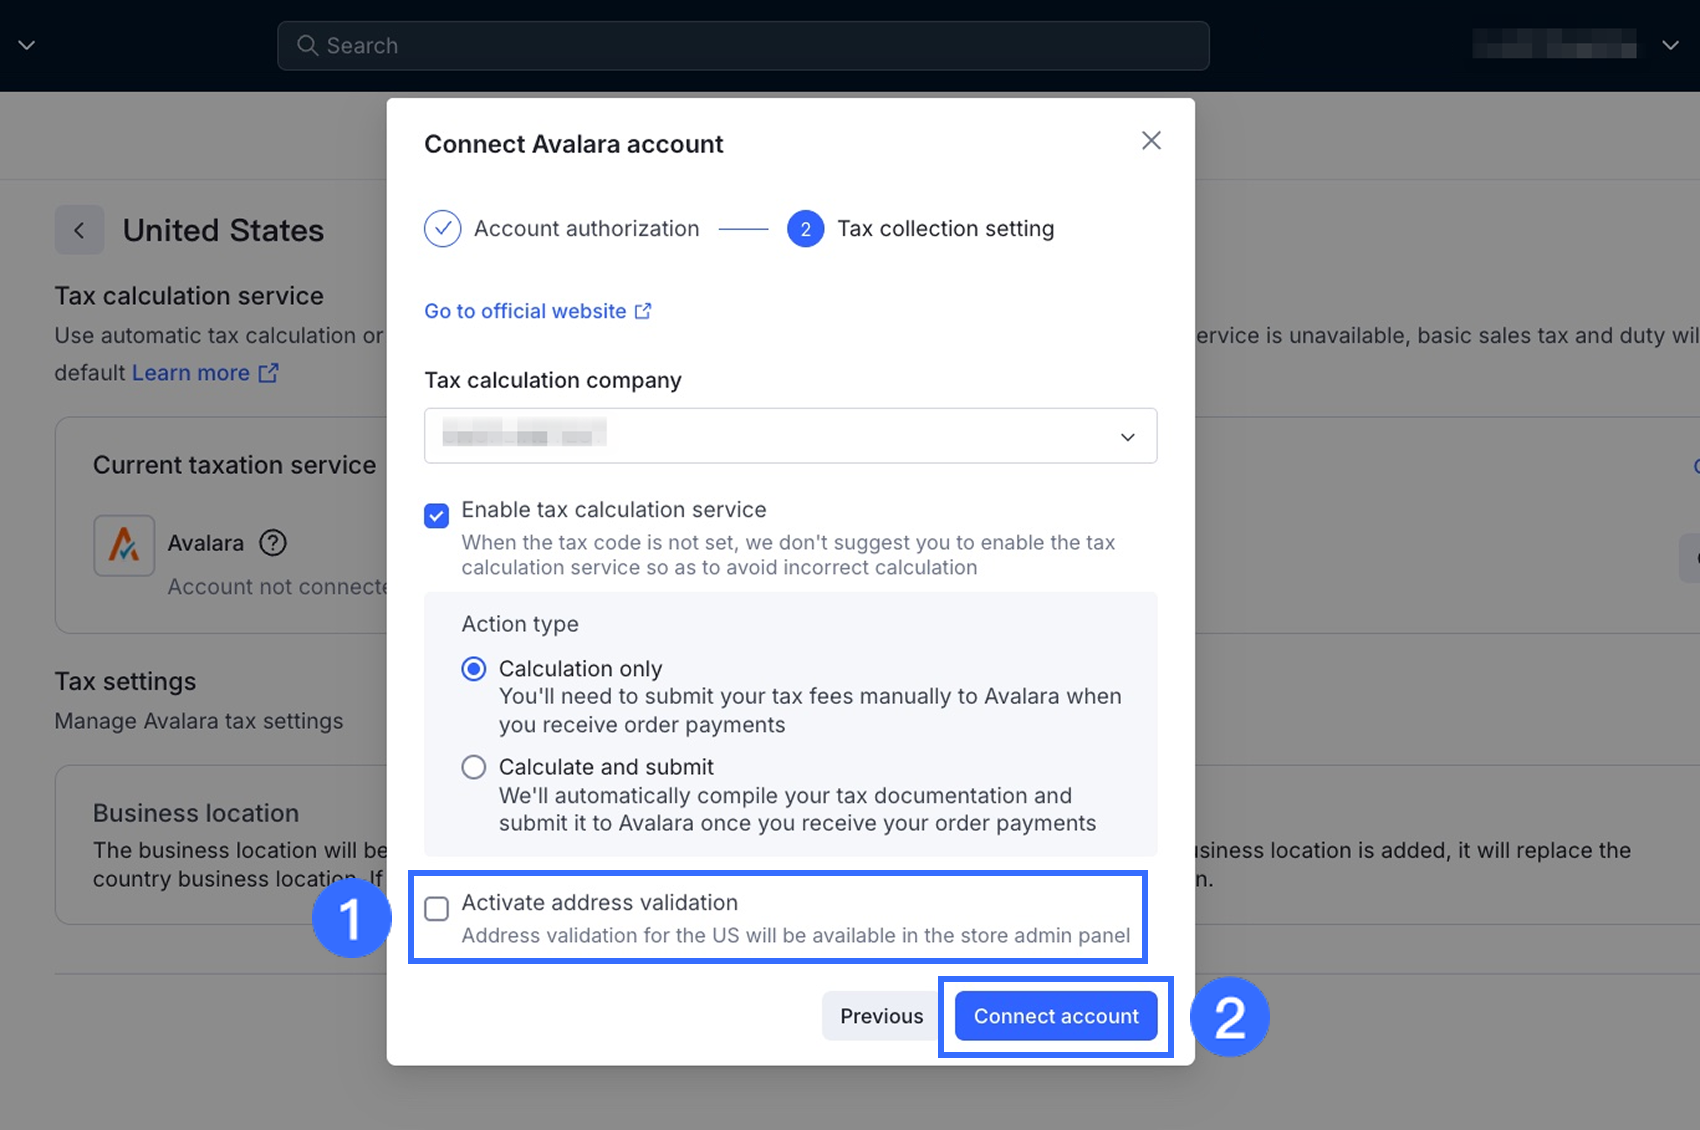Click the completed Account authorization step checkmark

click(x=442, y=229)
